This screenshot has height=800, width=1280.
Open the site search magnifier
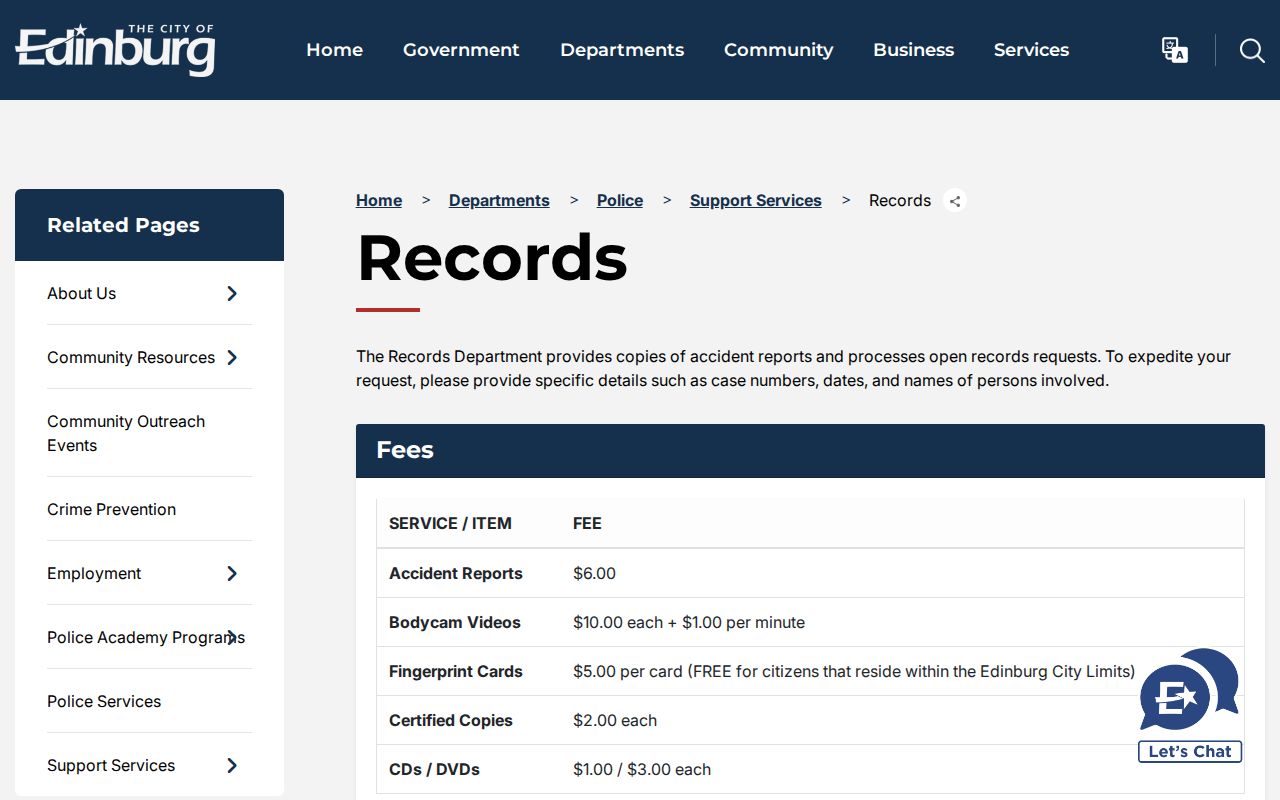pyautogui.click(x=1252, y=50)
